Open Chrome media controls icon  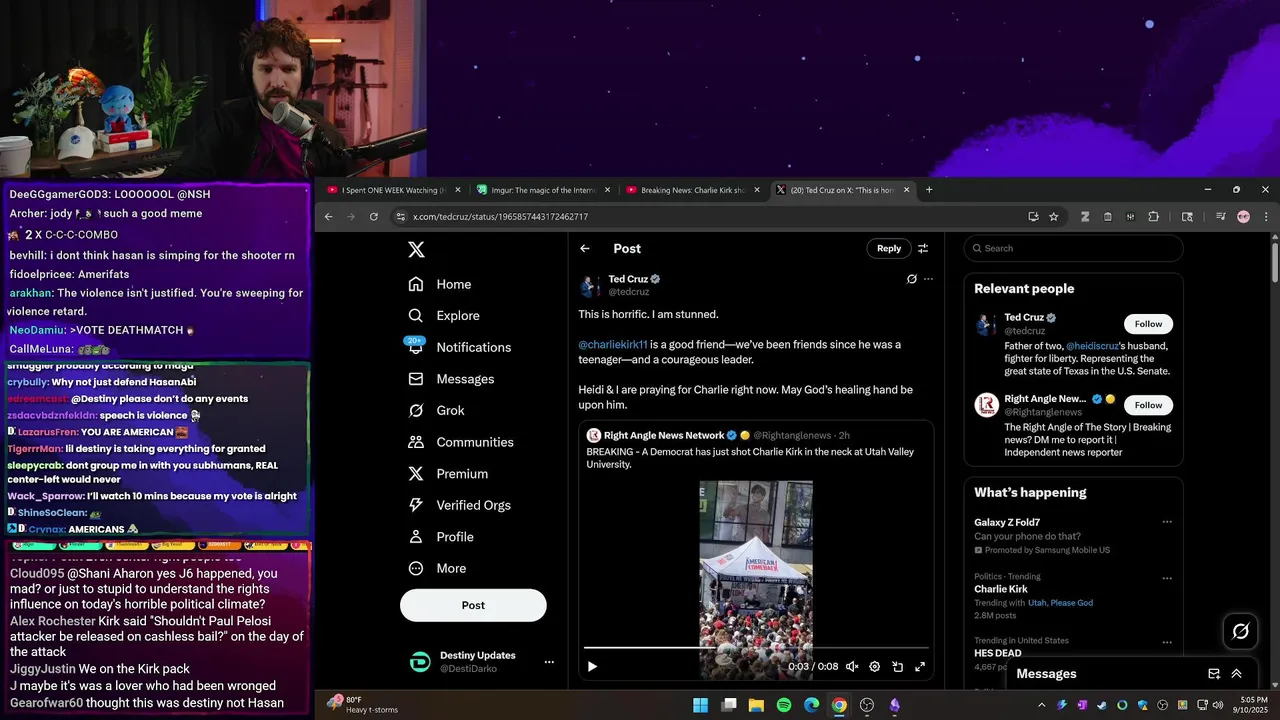coord(1221,216)
